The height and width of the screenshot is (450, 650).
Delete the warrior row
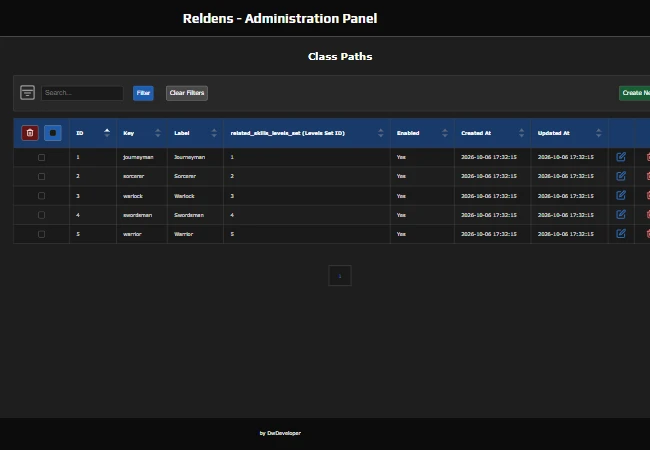(648, 233)
